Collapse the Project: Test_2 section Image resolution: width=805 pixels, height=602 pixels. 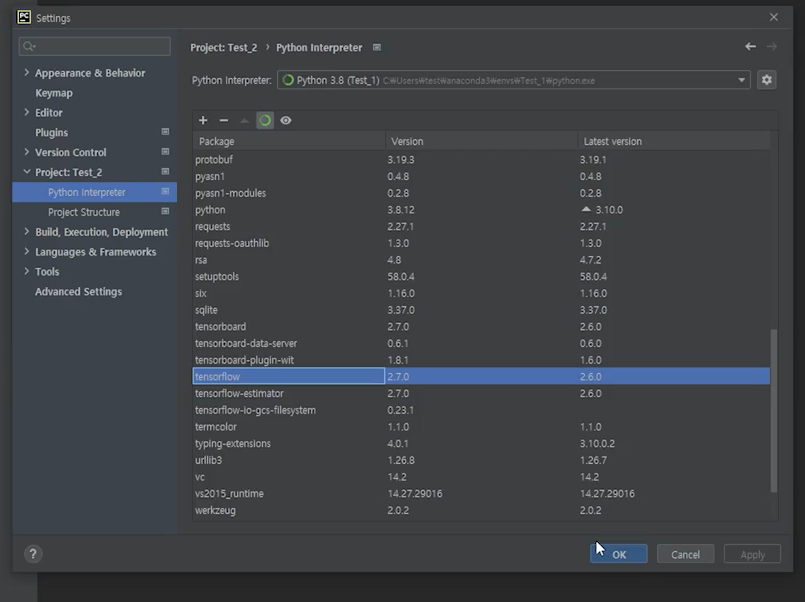pyautogui.click(x=27, y=172)
